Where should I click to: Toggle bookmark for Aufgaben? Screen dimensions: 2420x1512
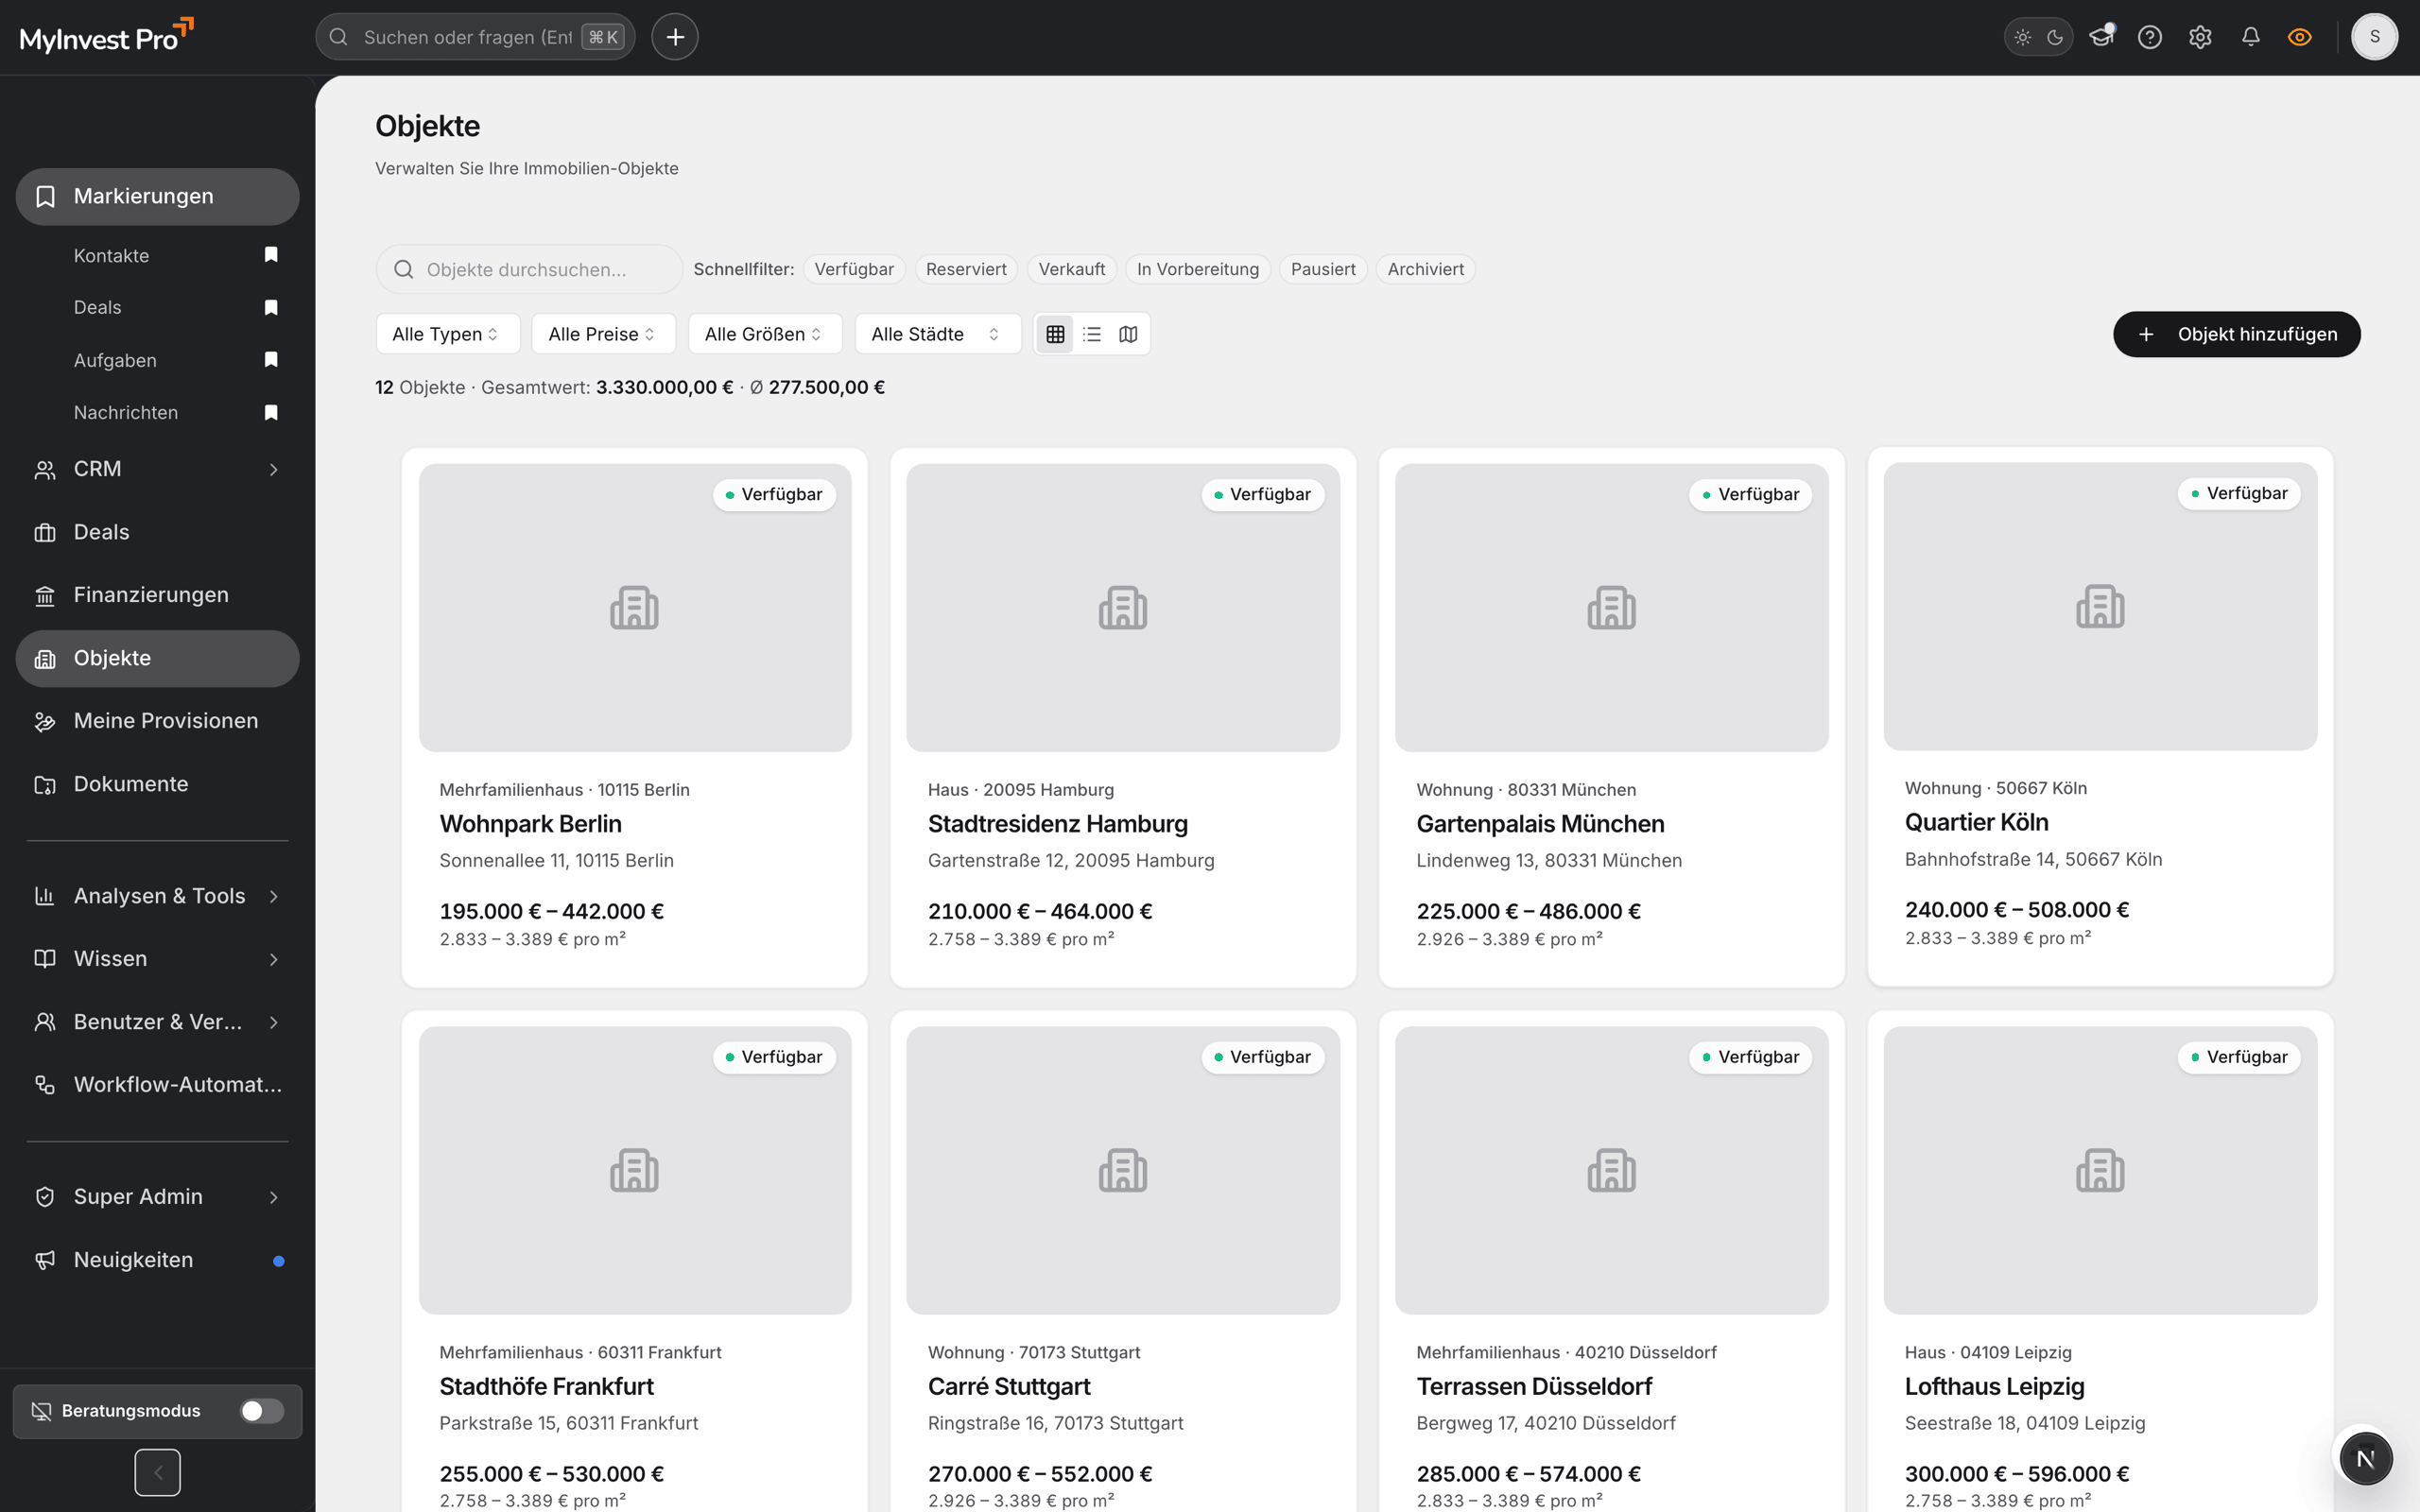tap(271, 360)
